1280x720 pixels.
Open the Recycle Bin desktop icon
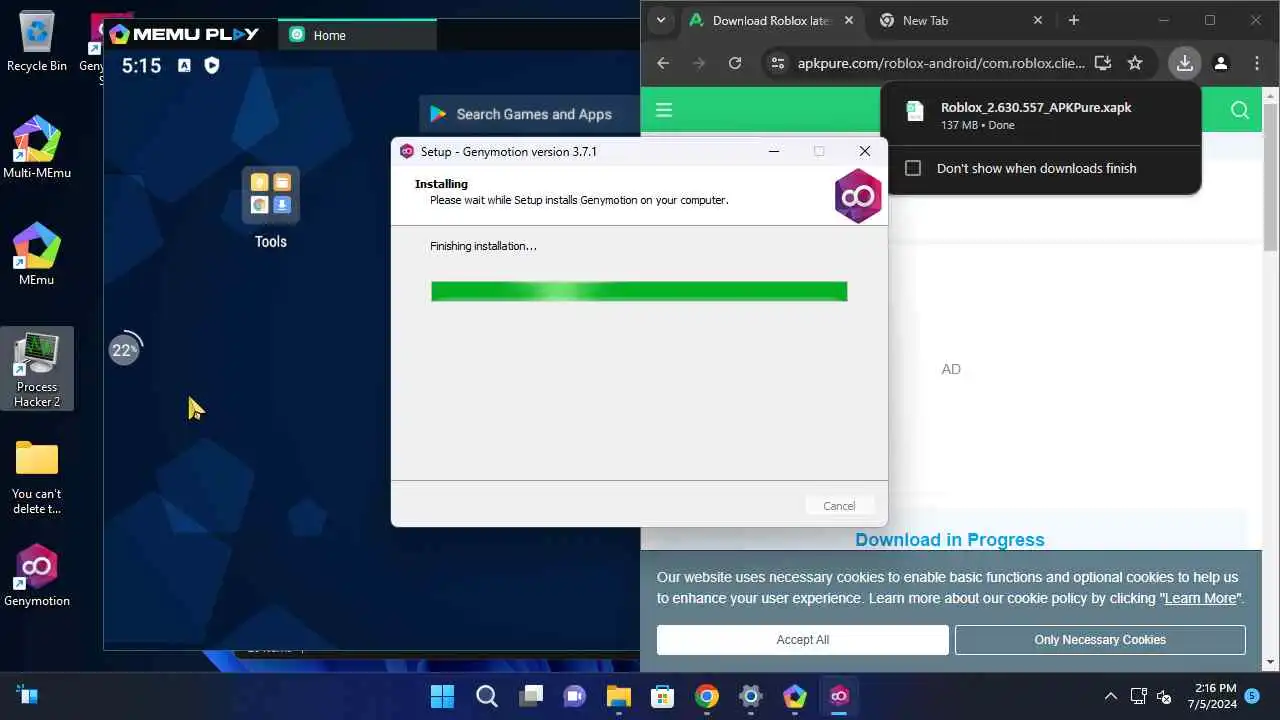tap(37, 42)
